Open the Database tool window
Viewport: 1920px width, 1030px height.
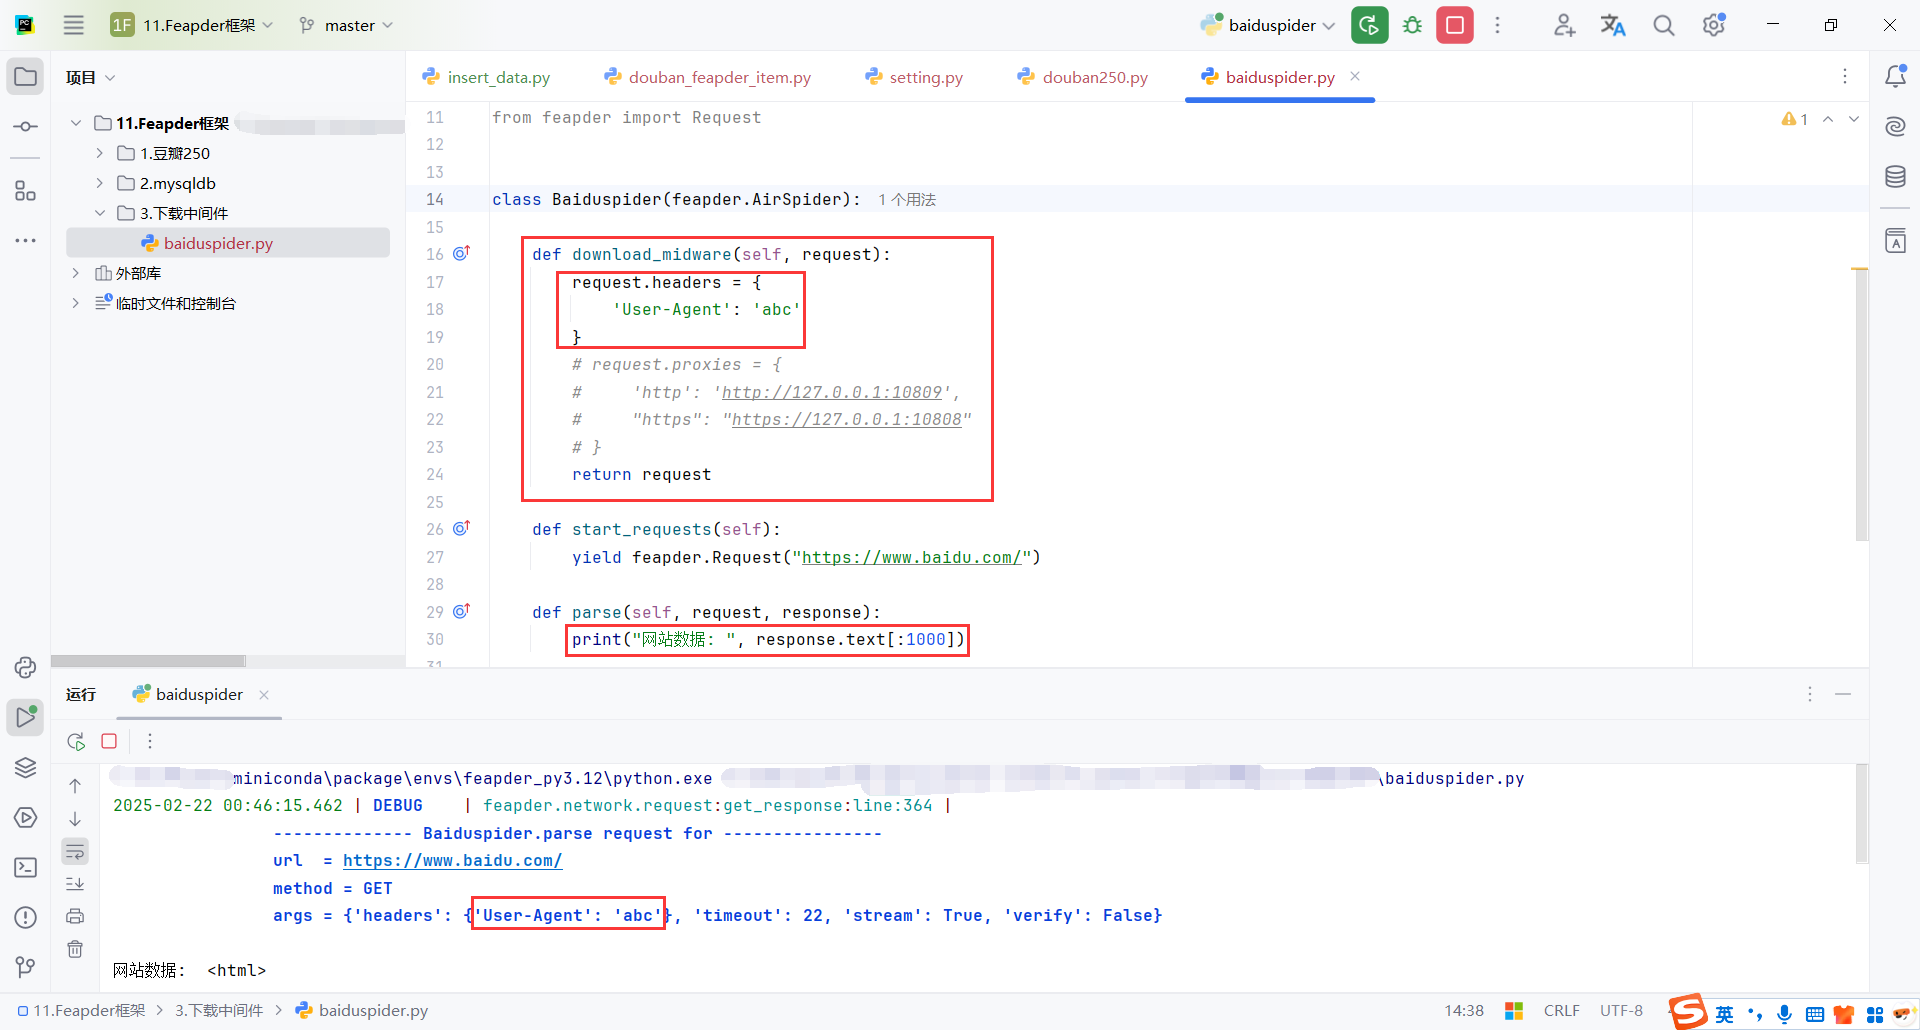1895,176
